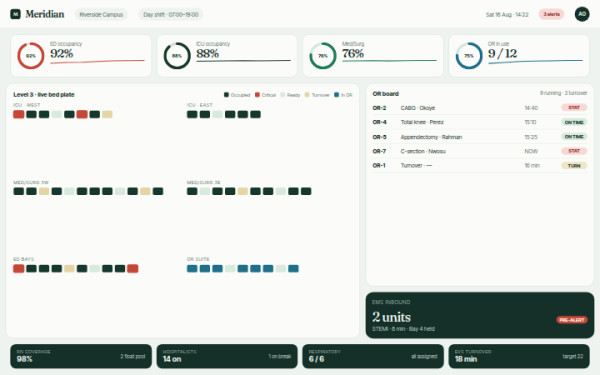
Task: Click the Ready bed tile in ED Bays
Action: (x=95, y=269)
